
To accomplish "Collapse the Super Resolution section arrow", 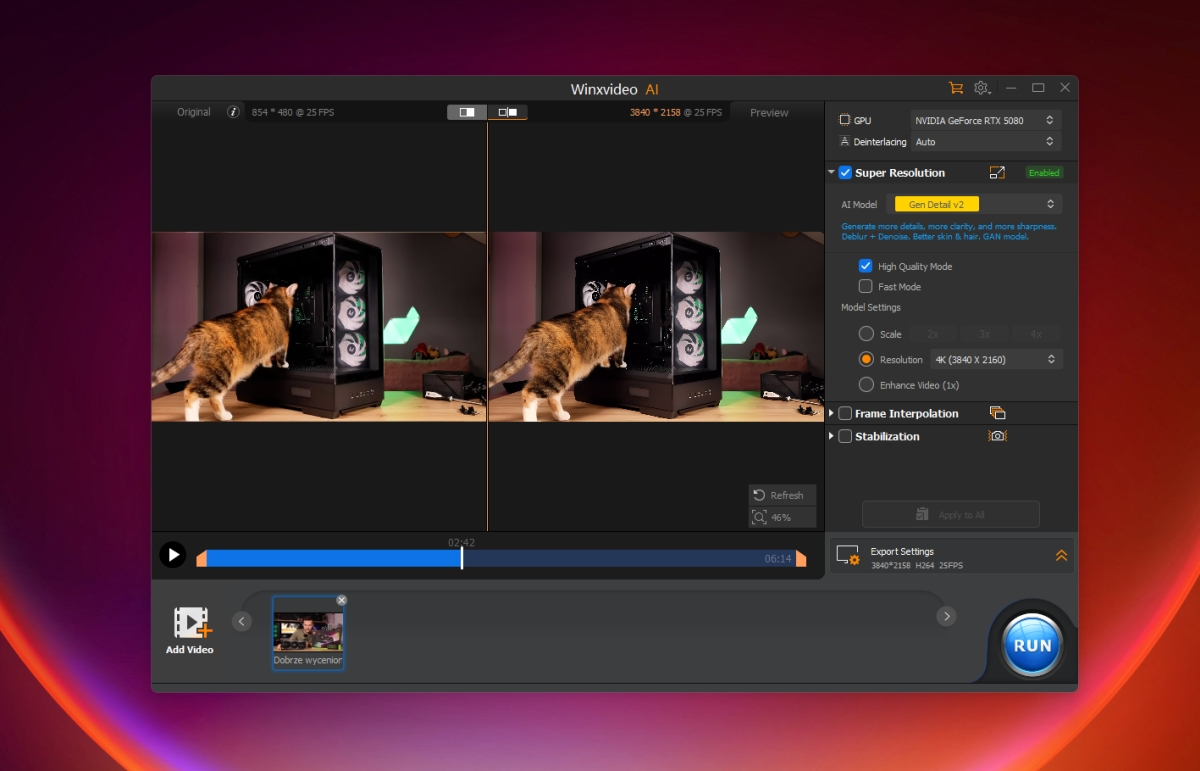I will [x=831, y=173].
